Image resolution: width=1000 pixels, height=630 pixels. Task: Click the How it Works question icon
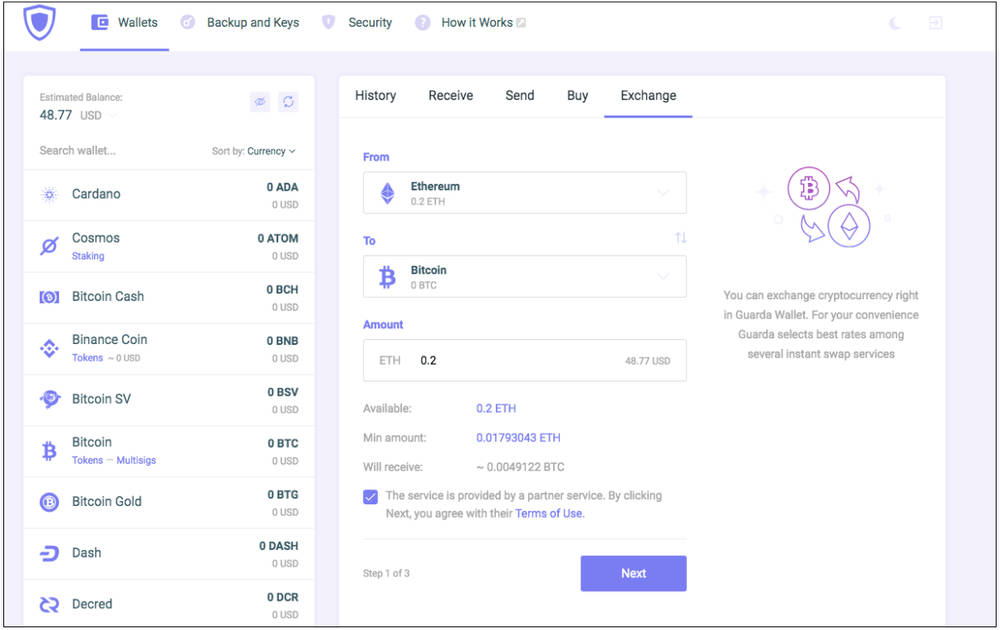point(422,23)
